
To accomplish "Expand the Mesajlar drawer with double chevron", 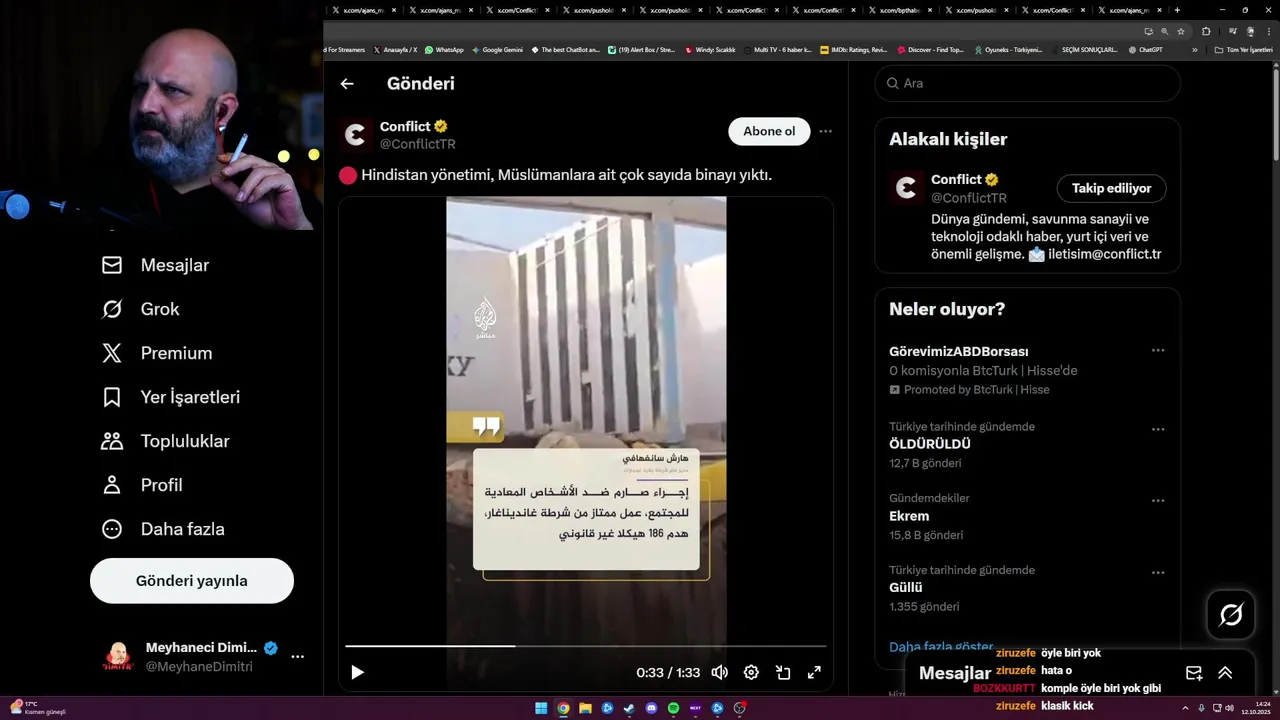I will (x=1225, y=673).
